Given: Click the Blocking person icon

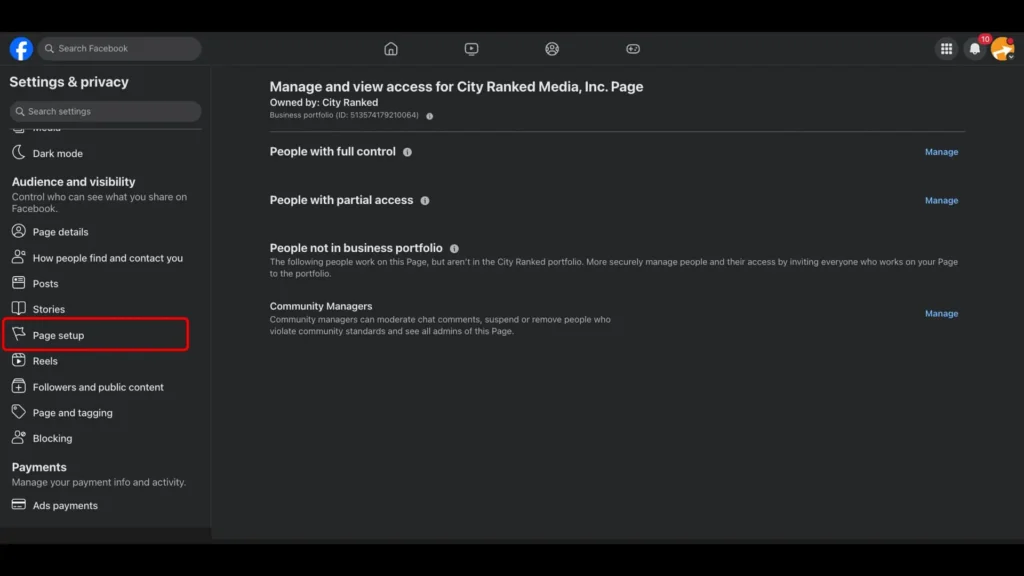Looking at the screenshot, I should [x=18, y=438].
